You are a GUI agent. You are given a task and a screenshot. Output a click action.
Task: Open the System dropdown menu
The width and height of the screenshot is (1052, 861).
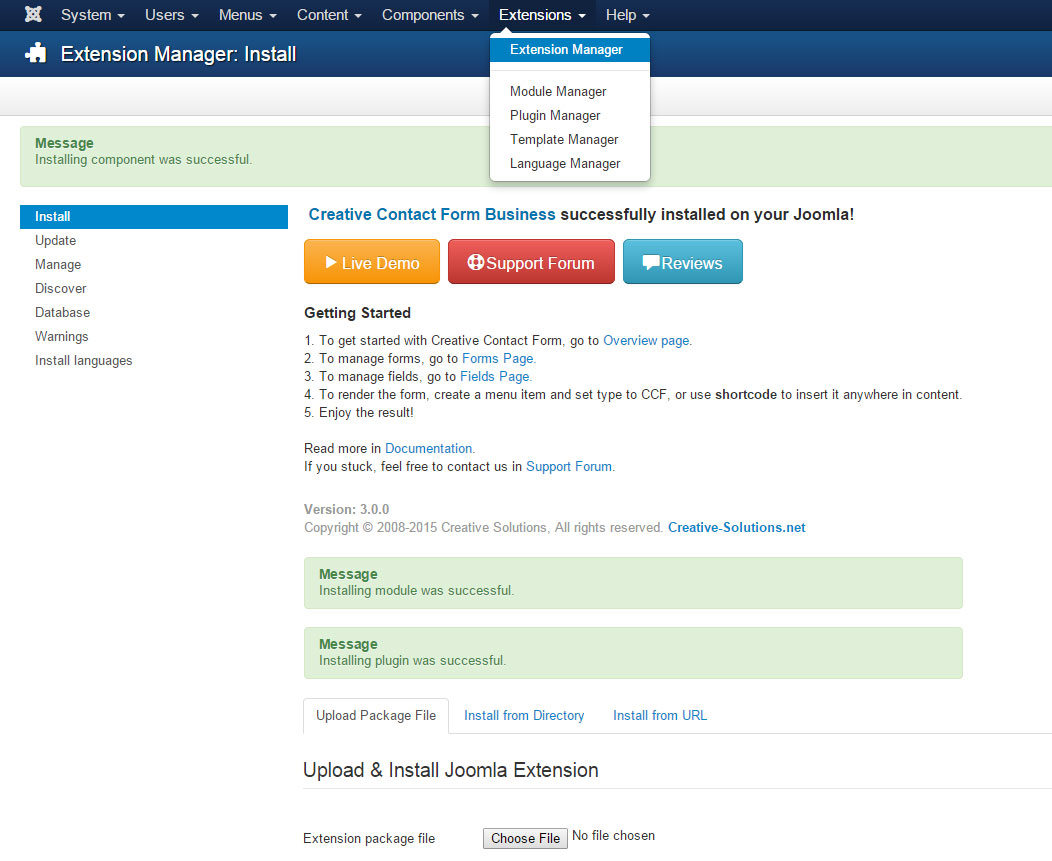[93, 15]
